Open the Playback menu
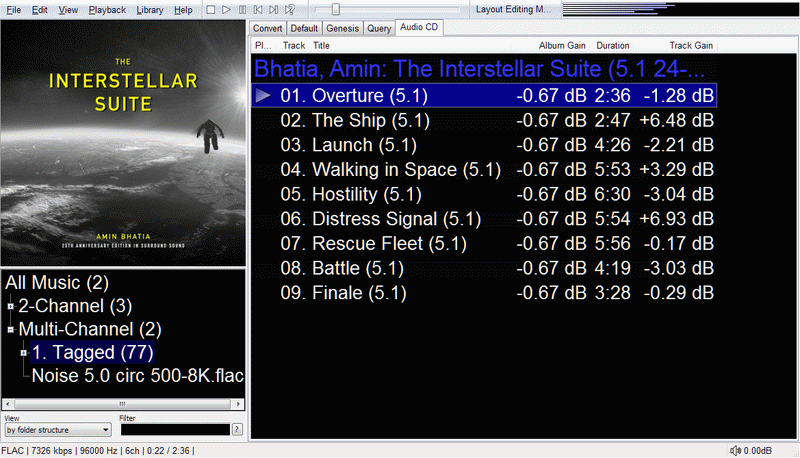 click(x=107, y=10)
